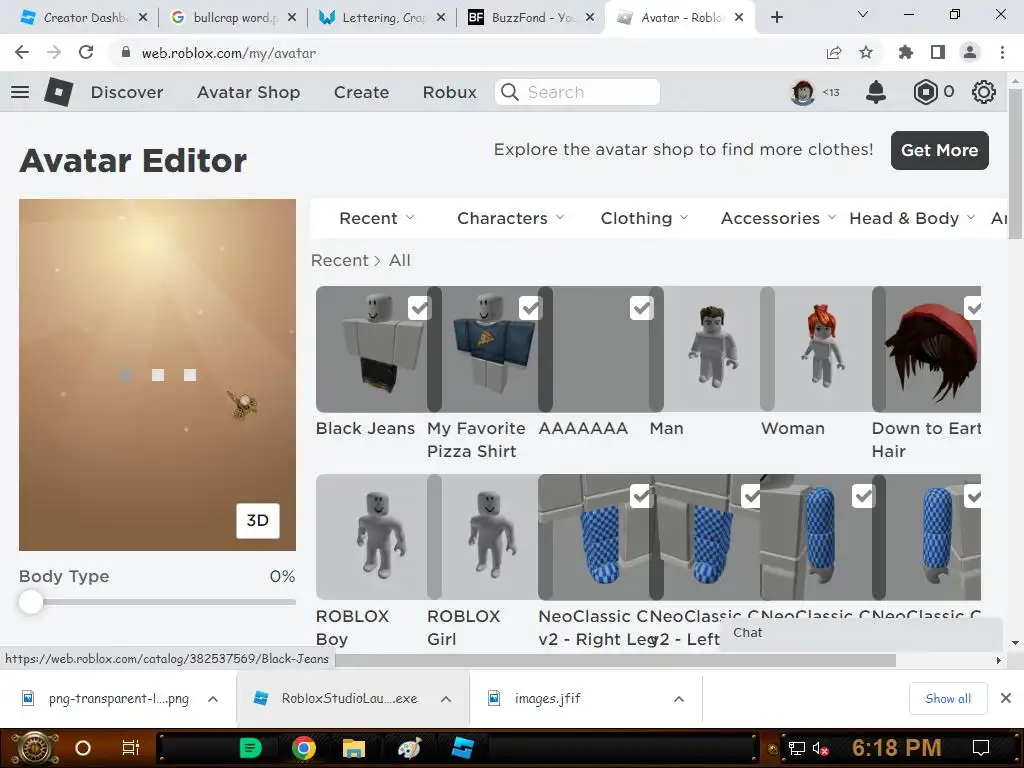This screenshot has height=768, width=1024.
Task: Open images.jfif download options chevron
Action: [x=679, y=699]
